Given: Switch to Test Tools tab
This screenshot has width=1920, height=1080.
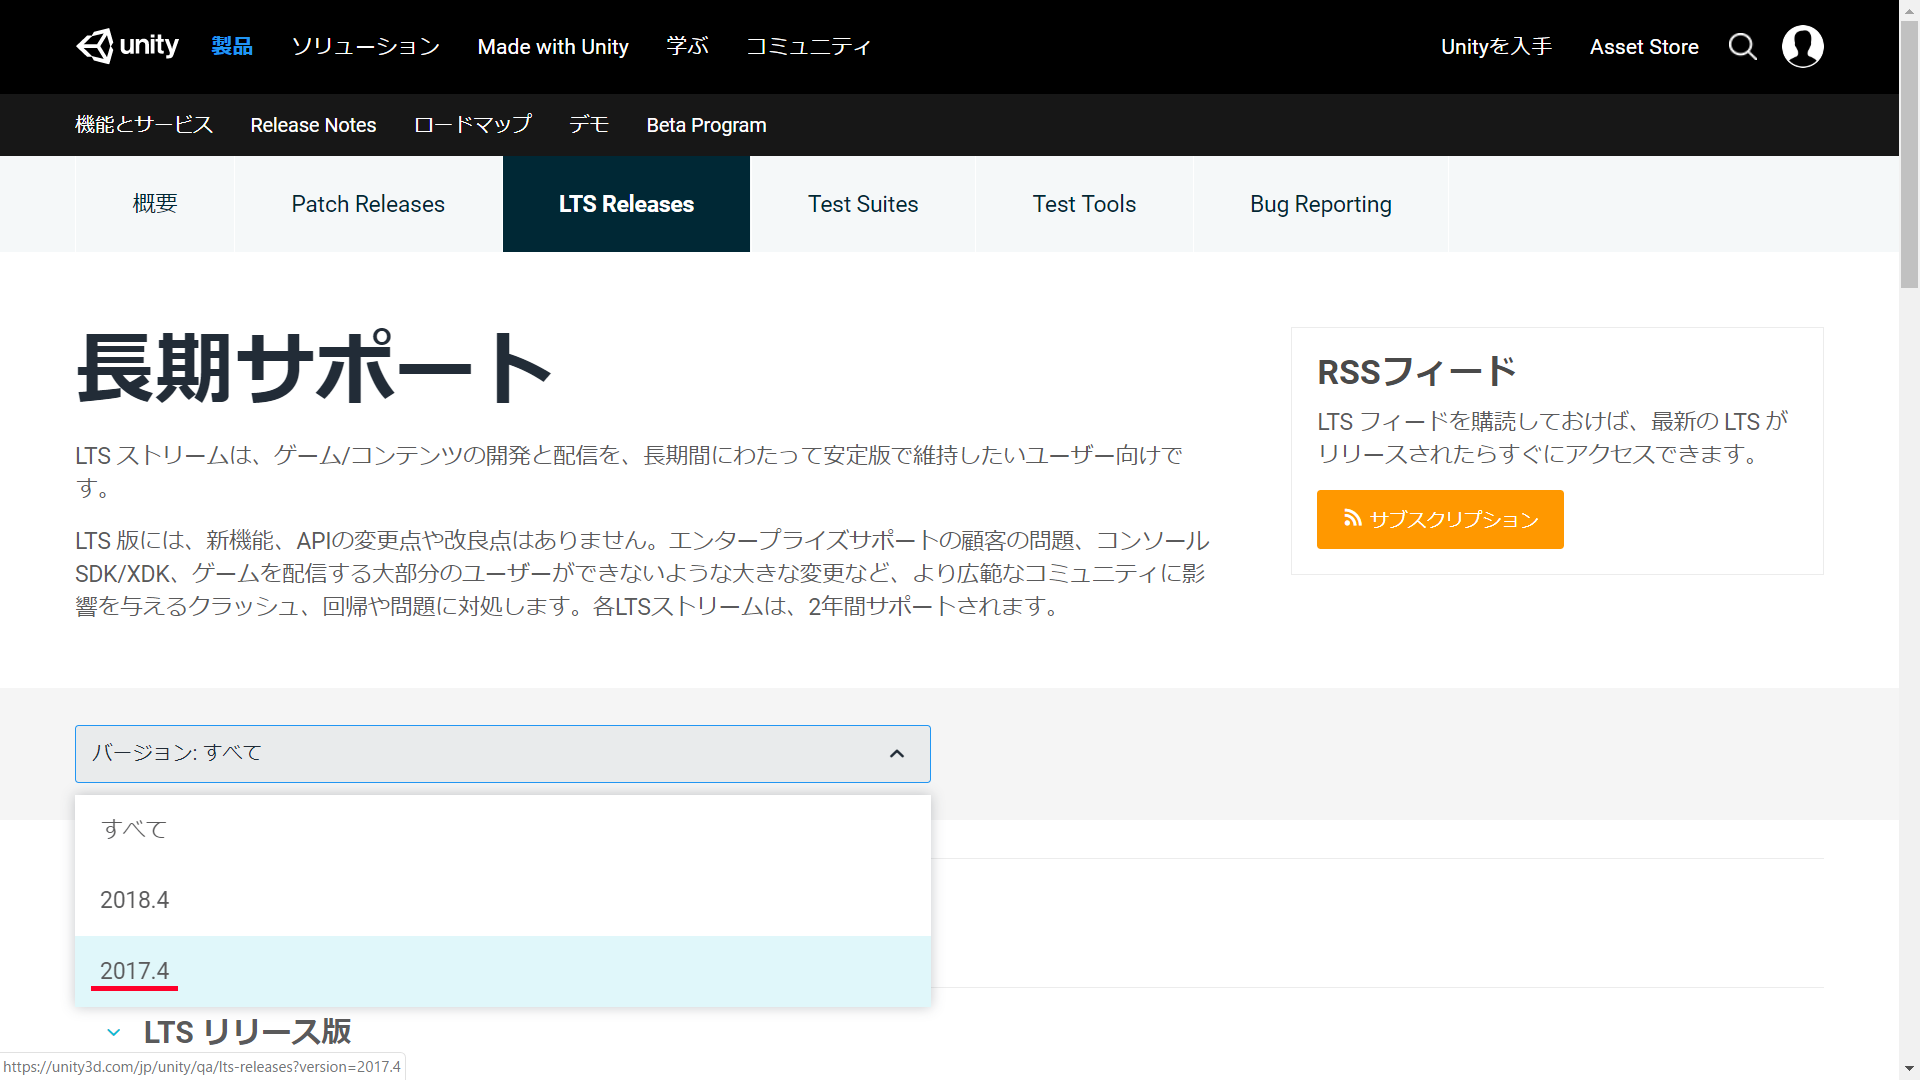Looking at the screenshot, I should [x=1084, y=204].
